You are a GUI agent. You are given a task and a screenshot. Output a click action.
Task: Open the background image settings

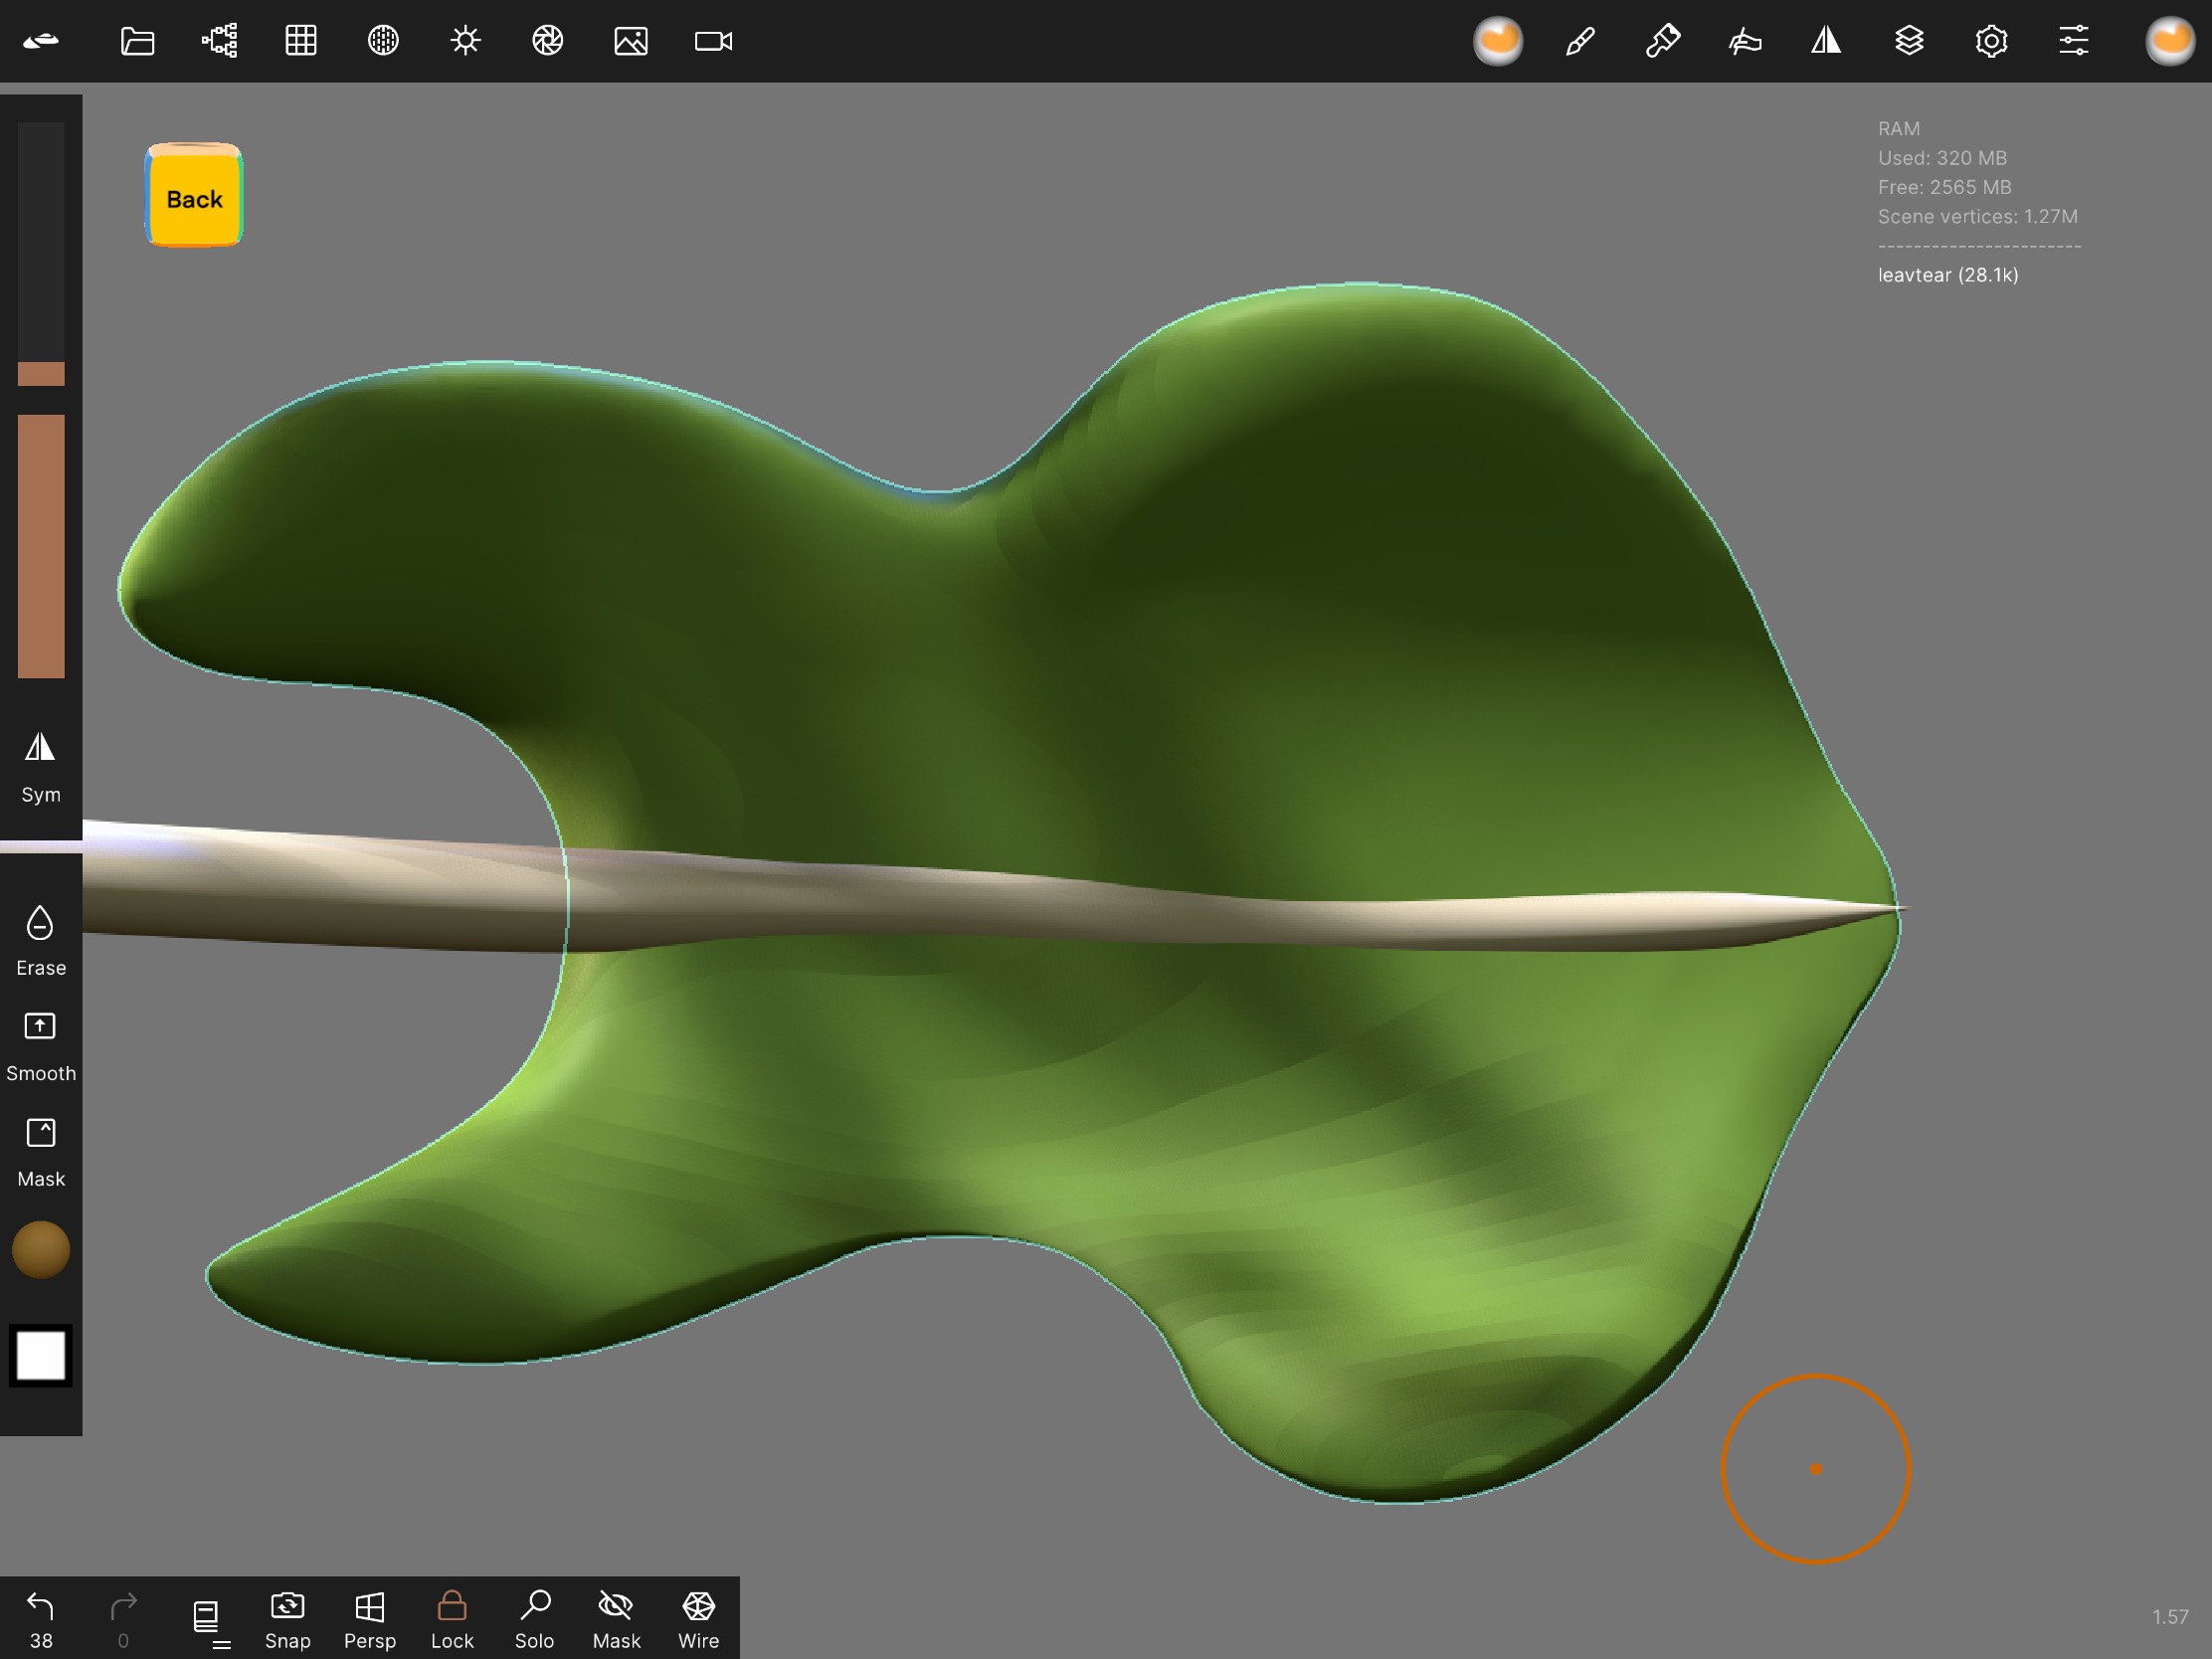630,41
